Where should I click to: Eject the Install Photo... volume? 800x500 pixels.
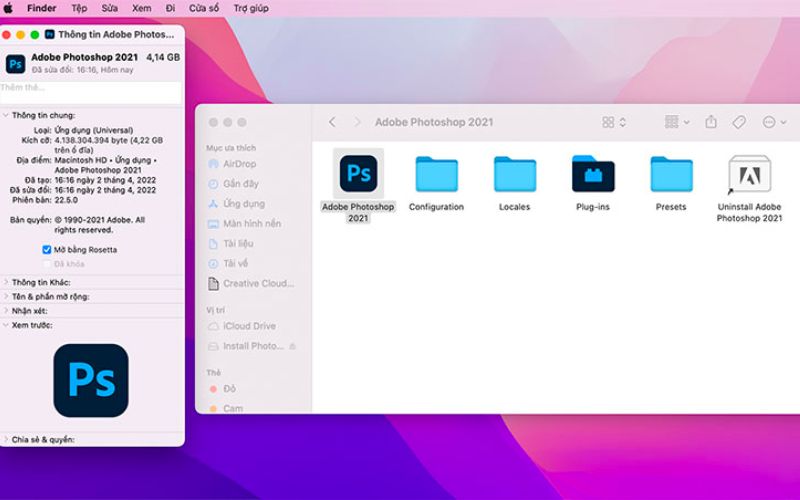click(292, 346)
